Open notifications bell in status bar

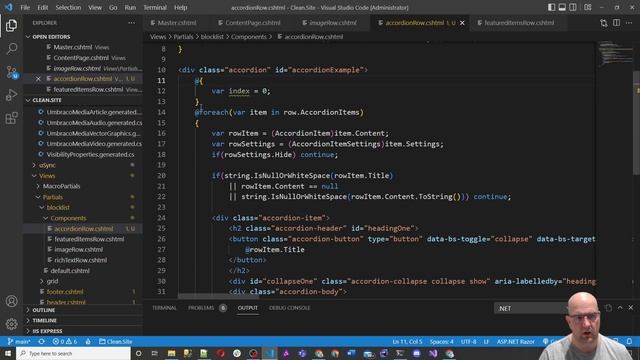coord(630,342)
